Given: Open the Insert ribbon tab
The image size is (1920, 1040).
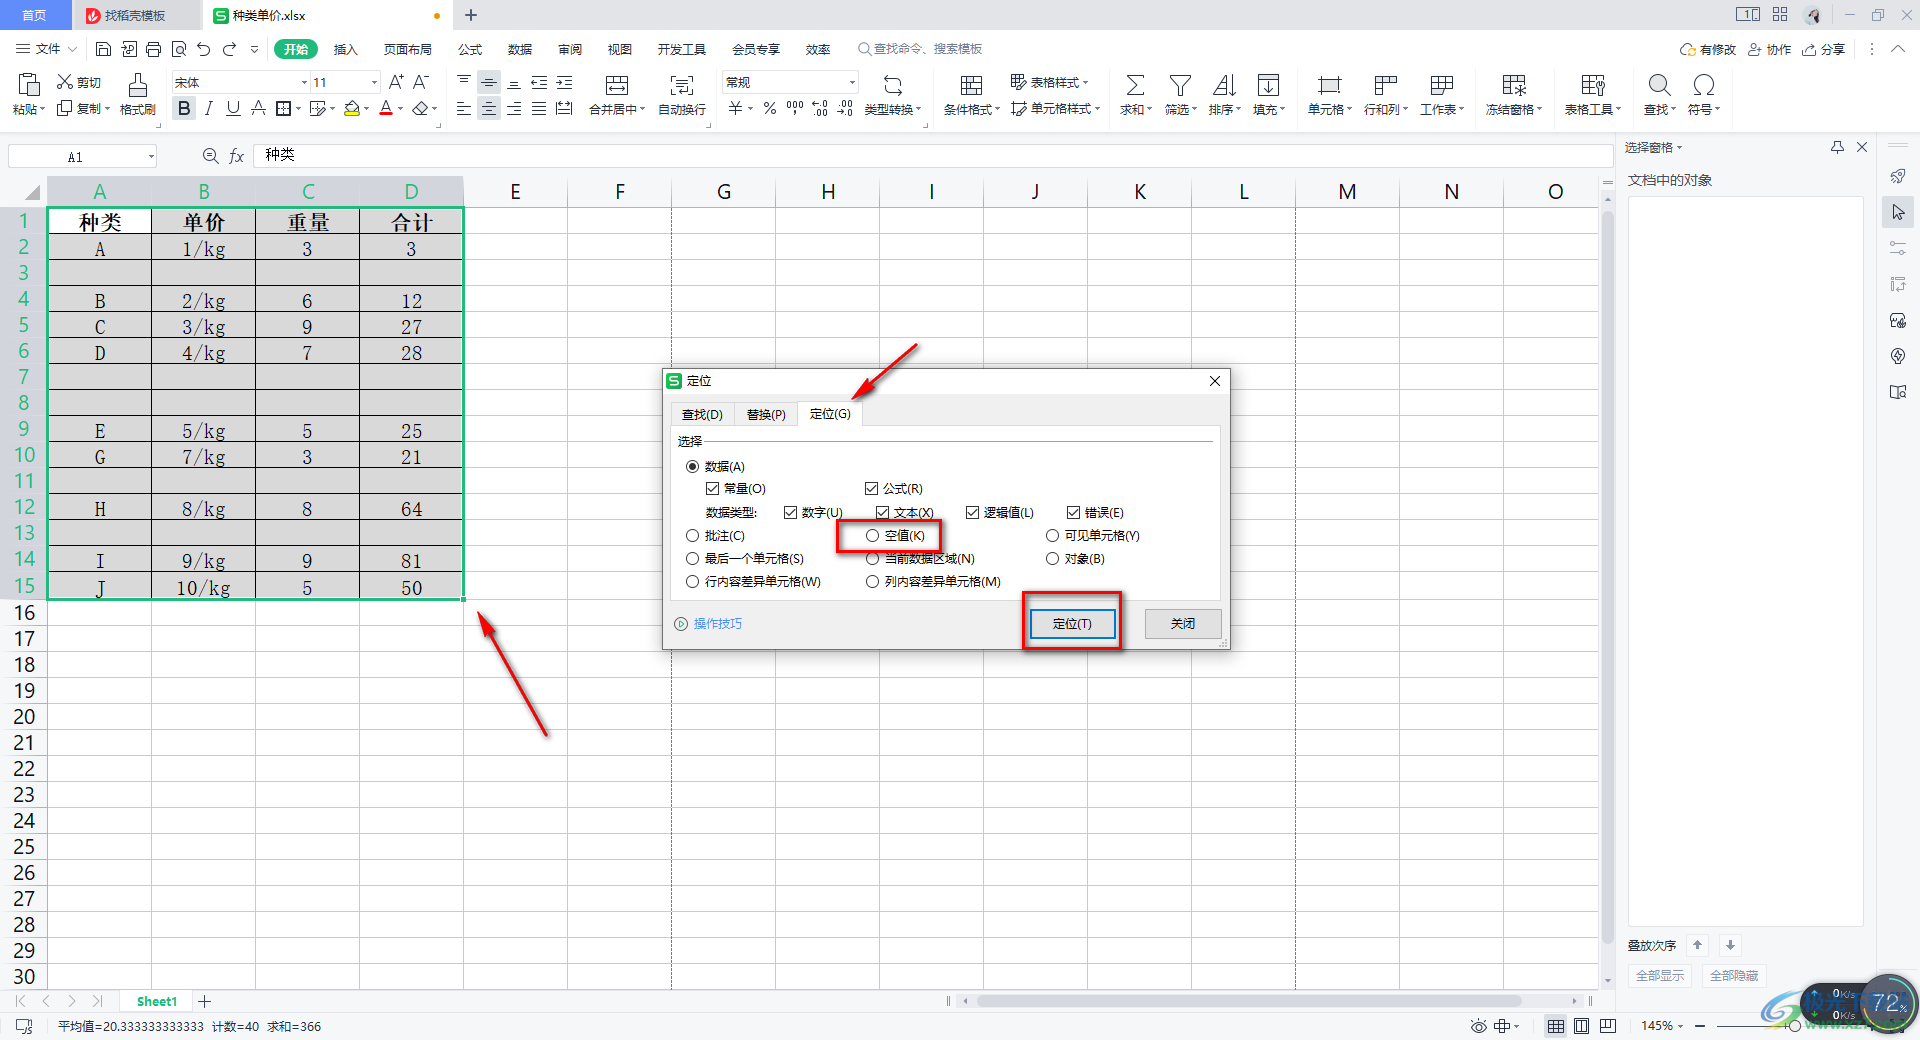Looking at the screenshot, I should click(345, 49).
